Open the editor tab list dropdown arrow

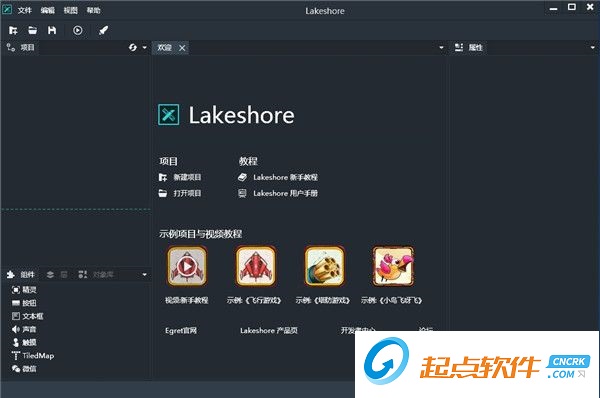click(441, 47)
